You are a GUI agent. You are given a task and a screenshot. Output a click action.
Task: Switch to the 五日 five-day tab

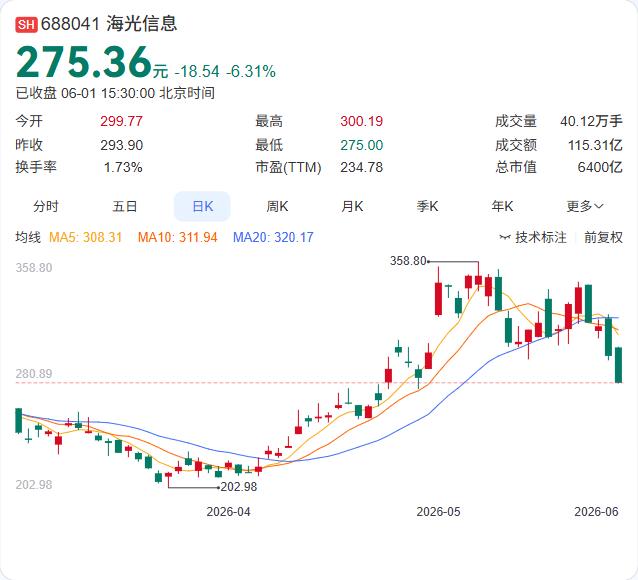coord(125,206)
